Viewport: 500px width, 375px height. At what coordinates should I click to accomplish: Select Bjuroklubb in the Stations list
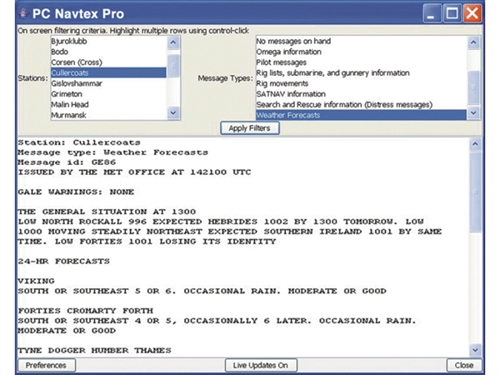coord(108,41)
